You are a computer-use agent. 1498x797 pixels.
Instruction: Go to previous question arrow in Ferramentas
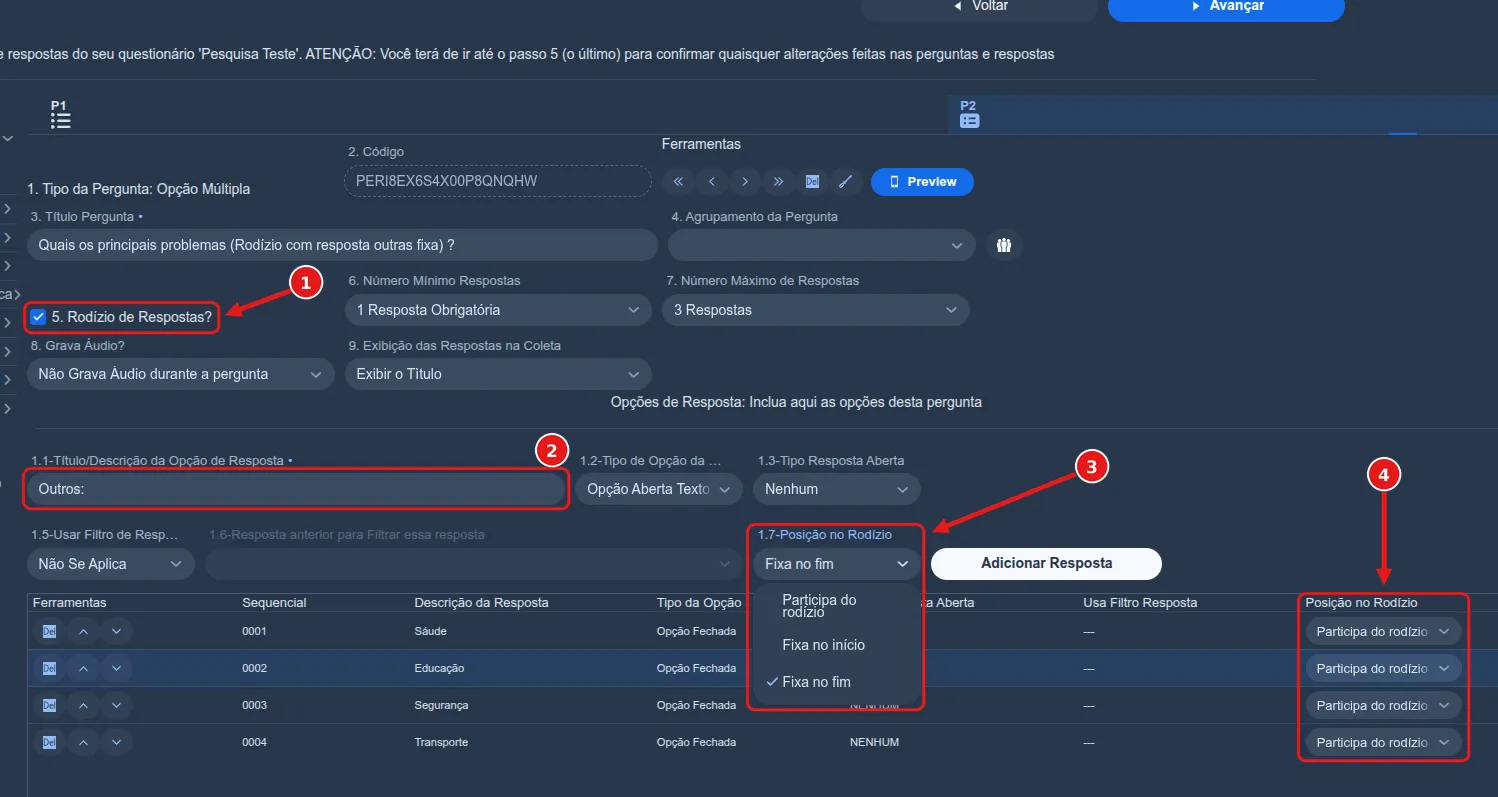[712, 182]
